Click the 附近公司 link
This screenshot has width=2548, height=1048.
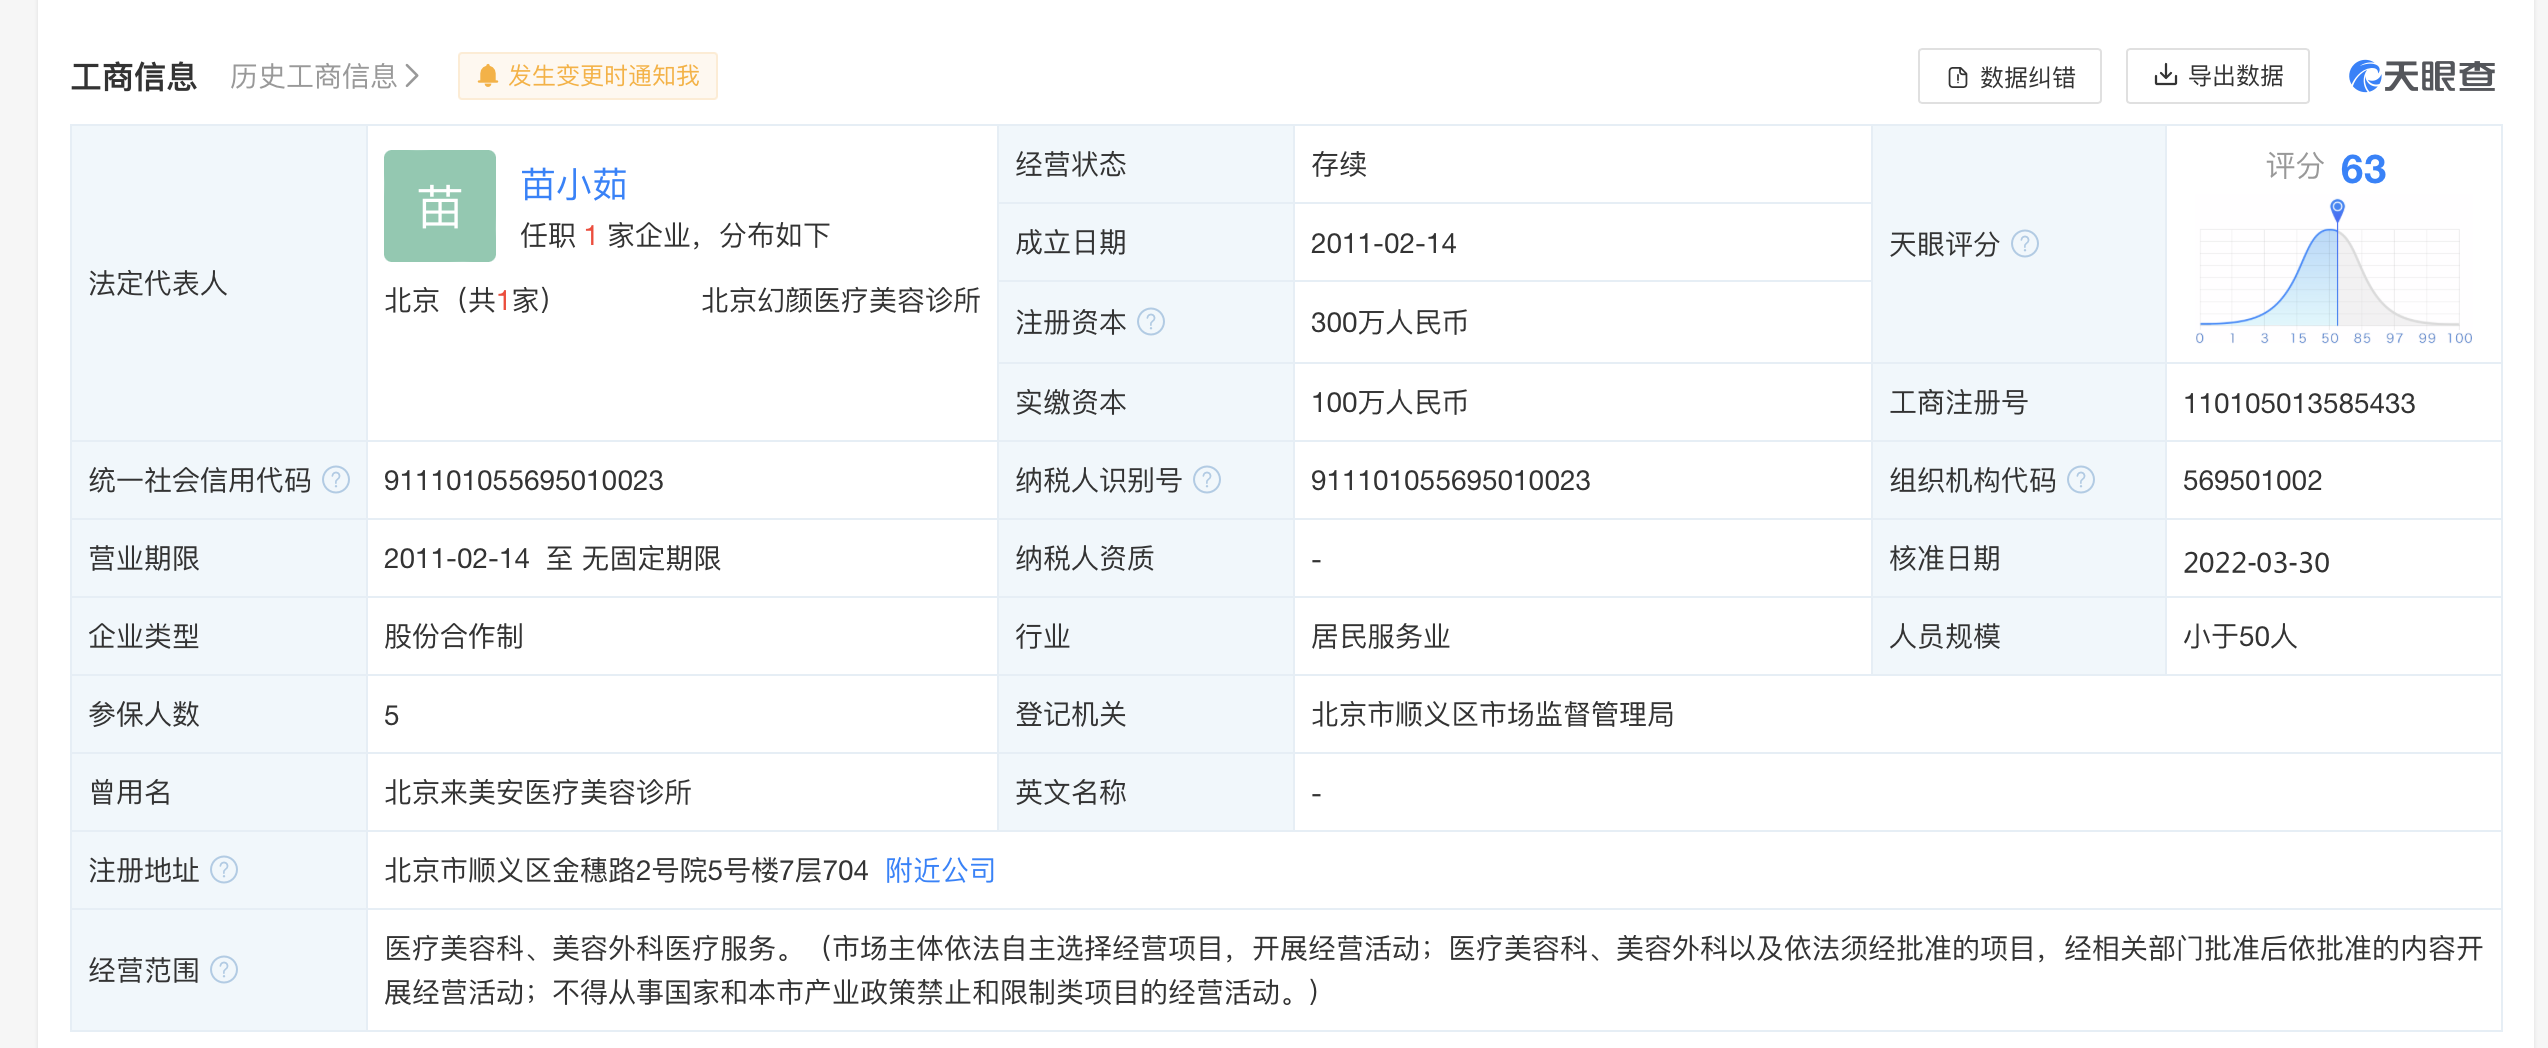click(940, 870)
